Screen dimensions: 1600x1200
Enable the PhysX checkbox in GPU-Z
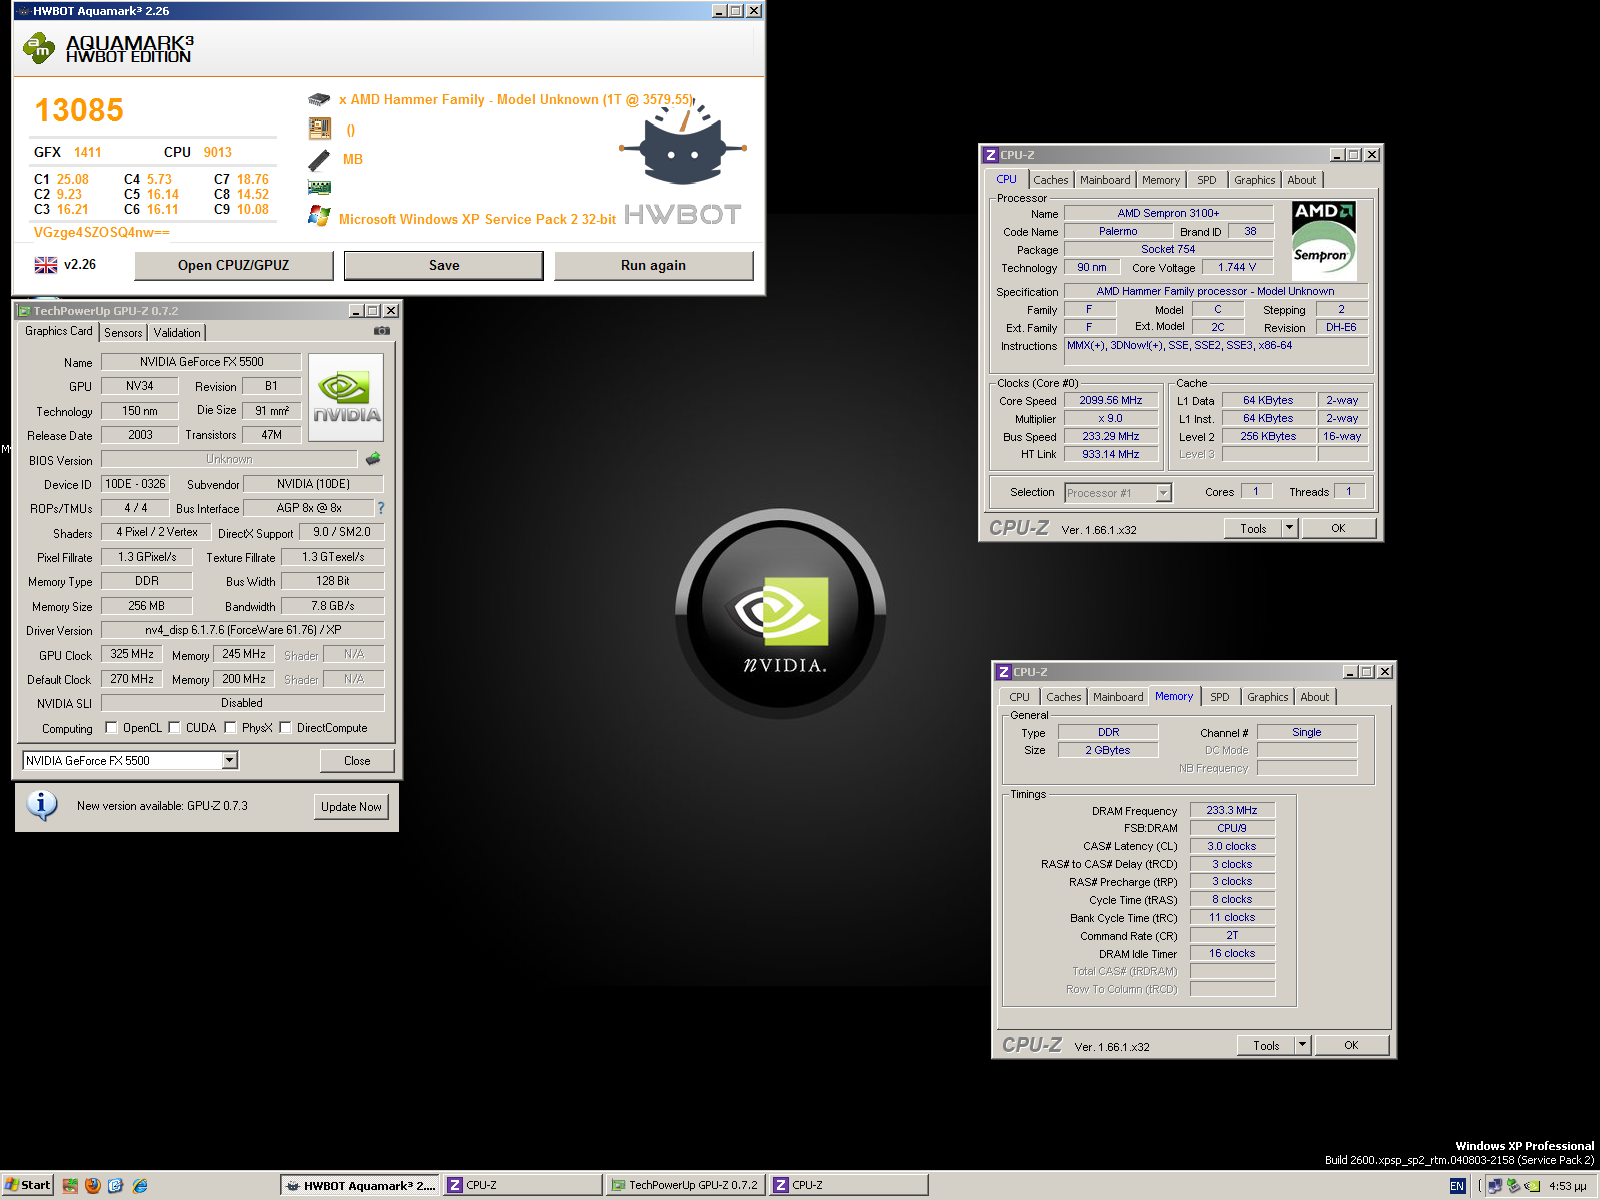point(230,728)
